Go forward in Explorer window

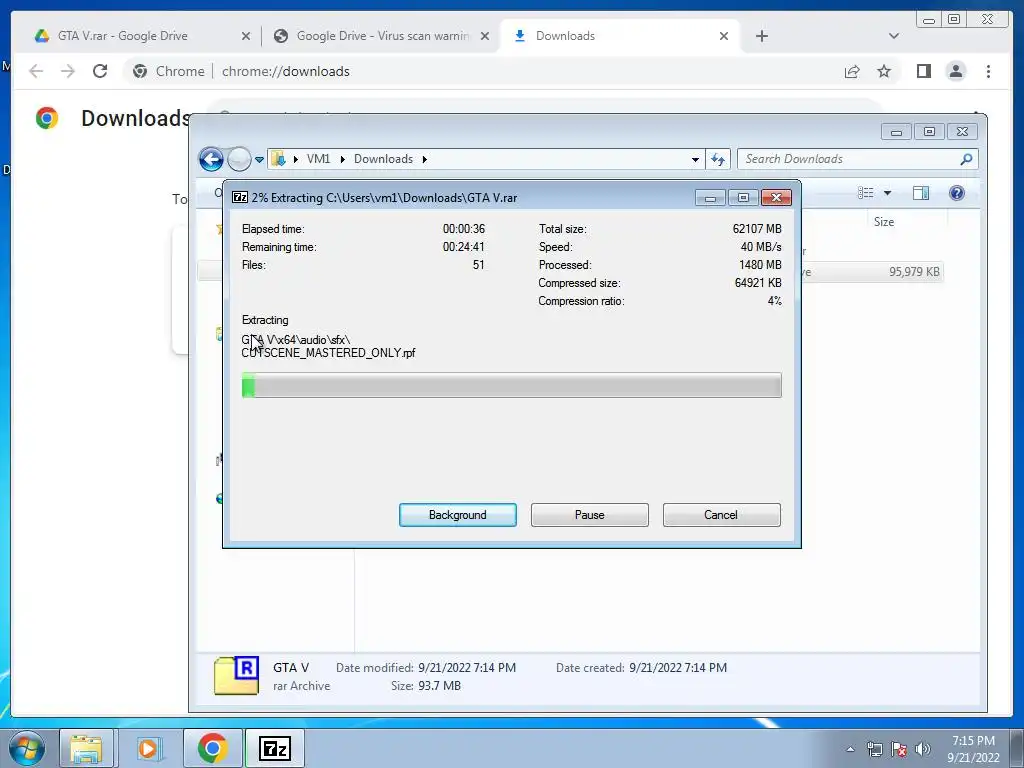[239, 159]
